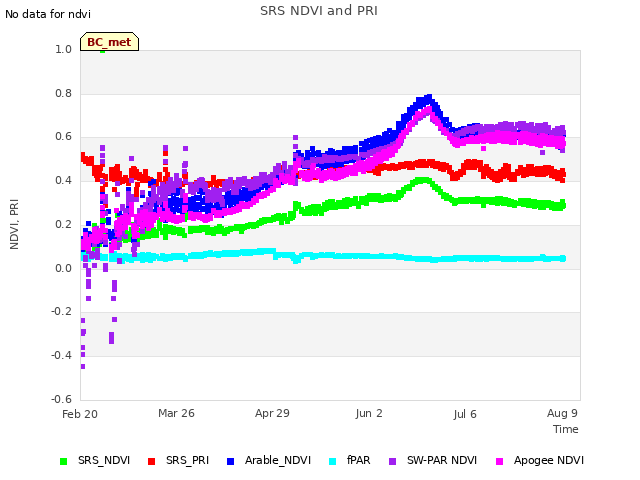
Task: Click the 1.0 y-axis tick label
Action: [x=63, y=49]
